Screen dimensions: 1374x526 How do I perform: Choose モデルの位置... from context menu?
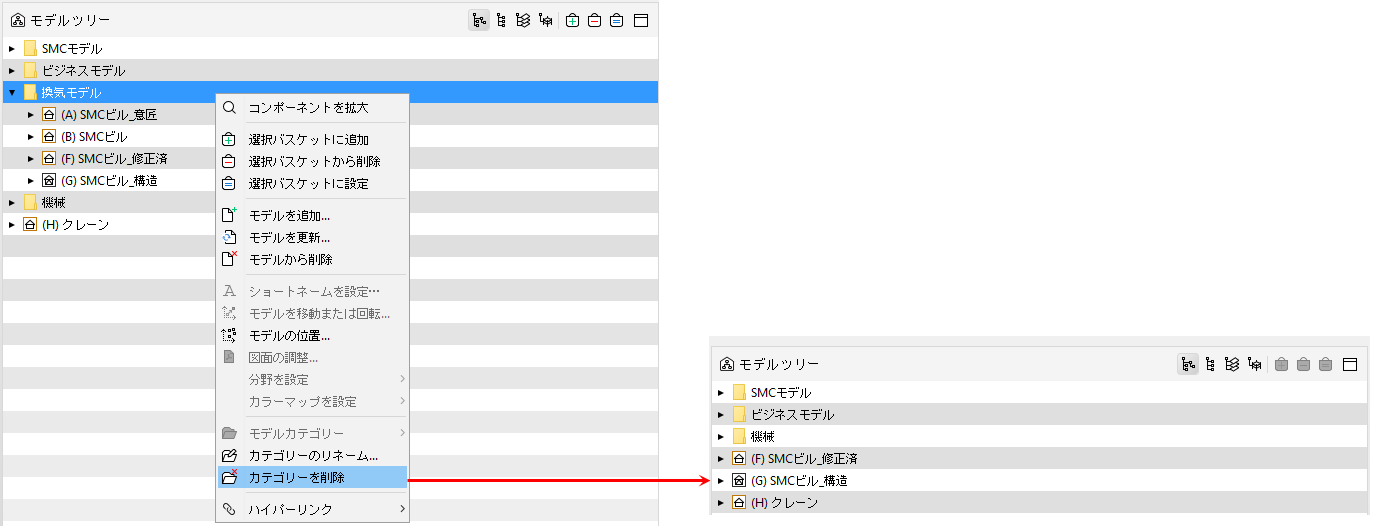pos(313,335)
